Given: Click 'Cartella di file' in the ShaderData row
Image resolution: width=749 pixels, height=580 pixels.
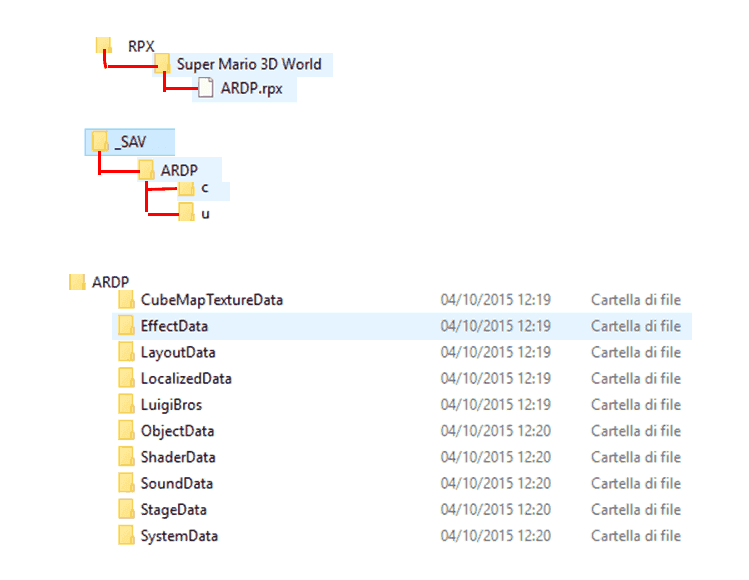Looking at the screenshot, I should point(636,458).
